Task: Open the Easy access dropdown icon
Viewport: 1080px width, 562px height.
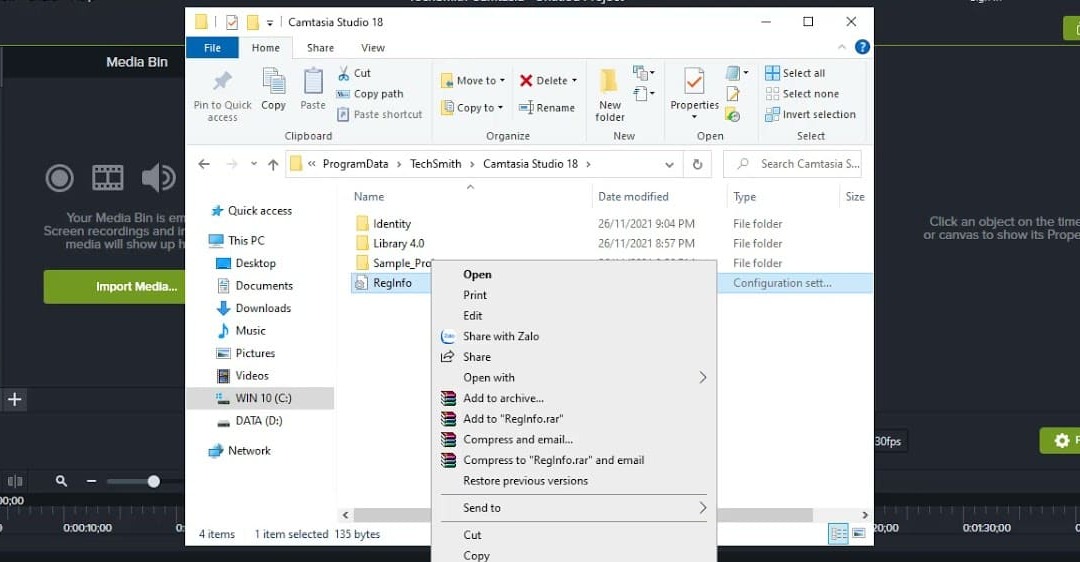Action: (644, 93)
